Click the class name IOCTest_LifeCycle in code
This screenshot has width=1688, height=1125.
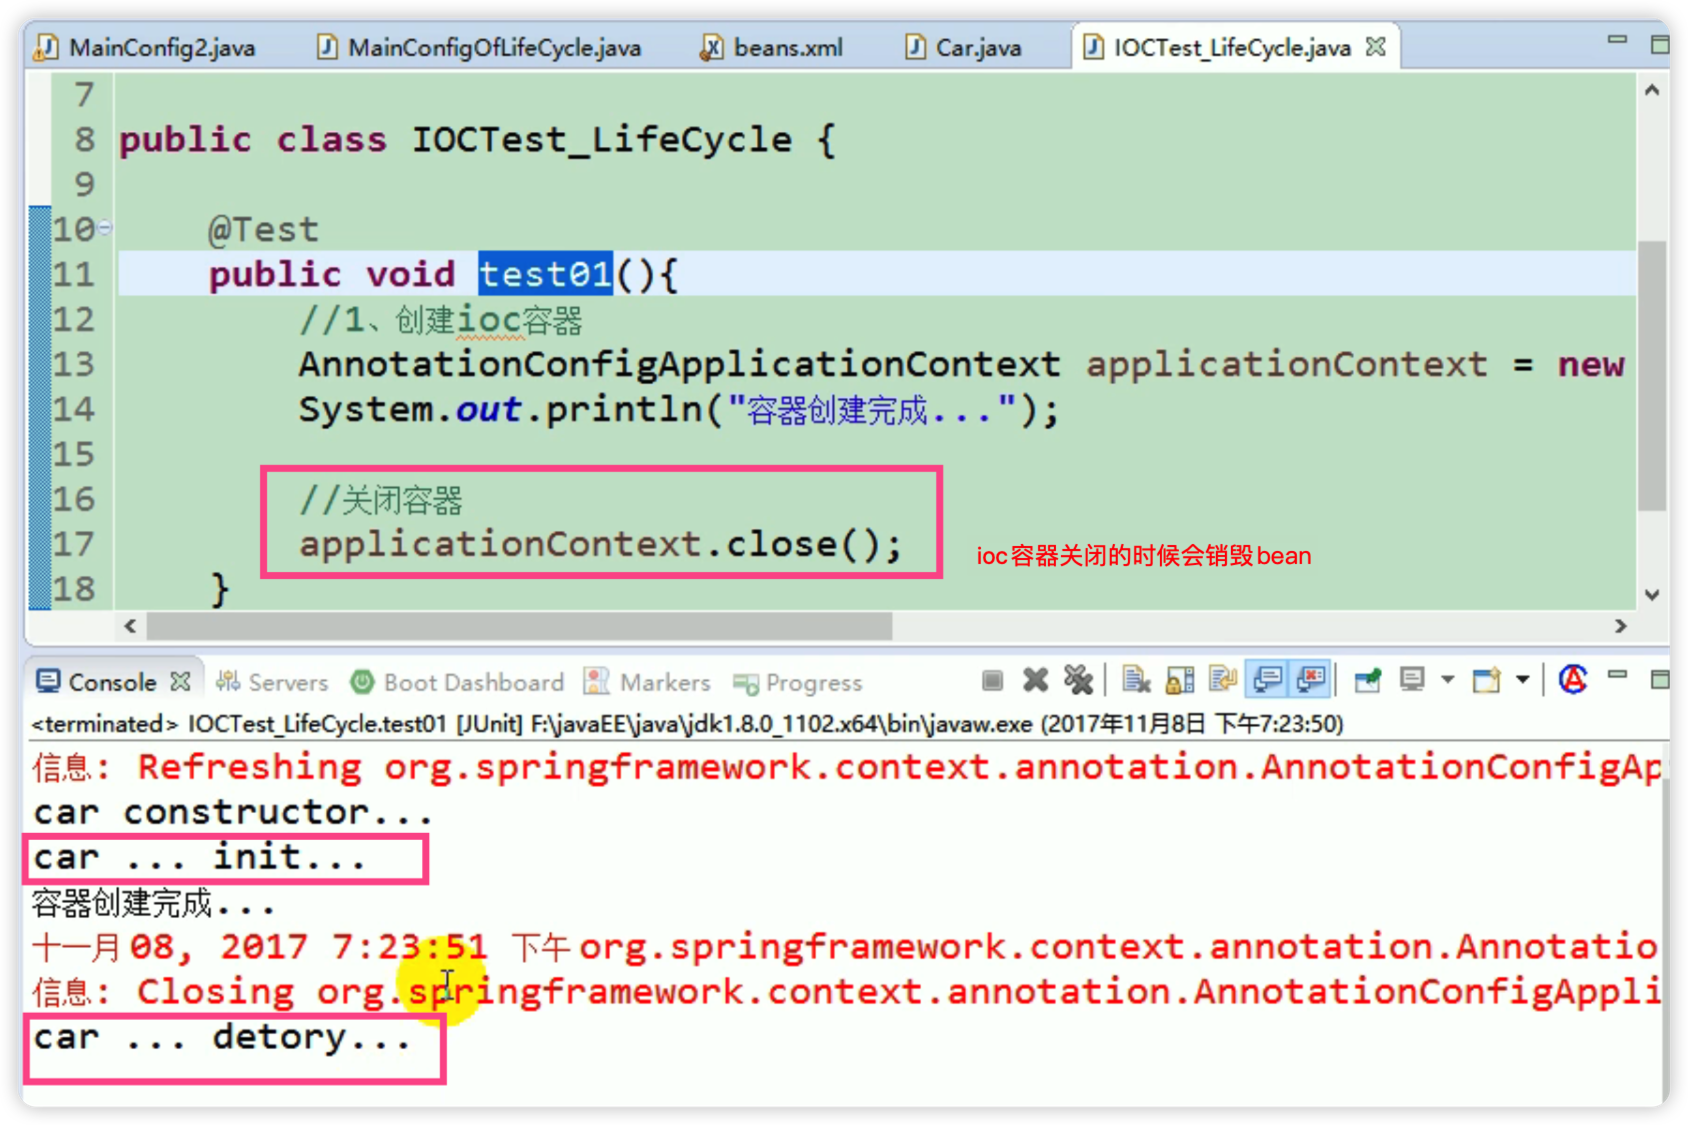602,140
